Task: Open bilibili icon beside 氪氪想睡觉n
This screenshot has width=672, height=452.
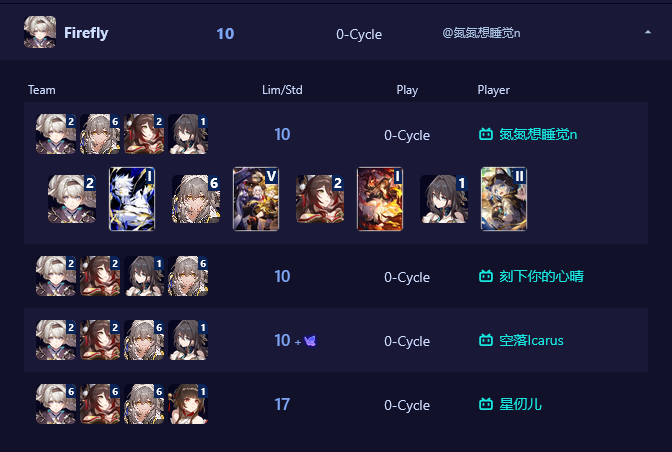Action: 486,135
